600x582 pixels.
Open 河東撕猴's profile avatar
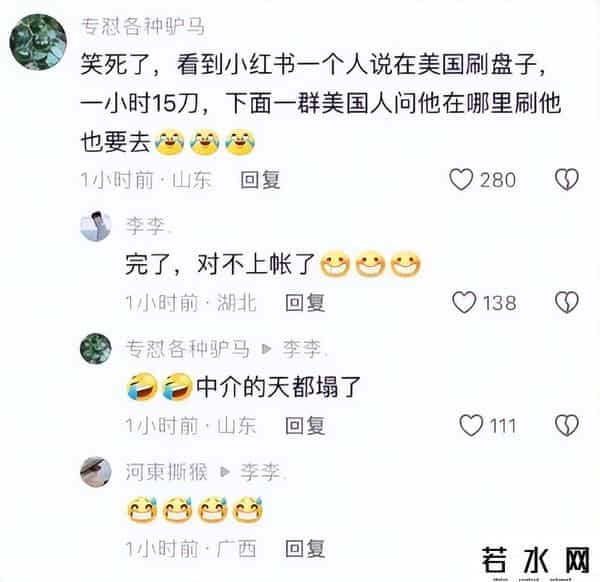point(96,471)
